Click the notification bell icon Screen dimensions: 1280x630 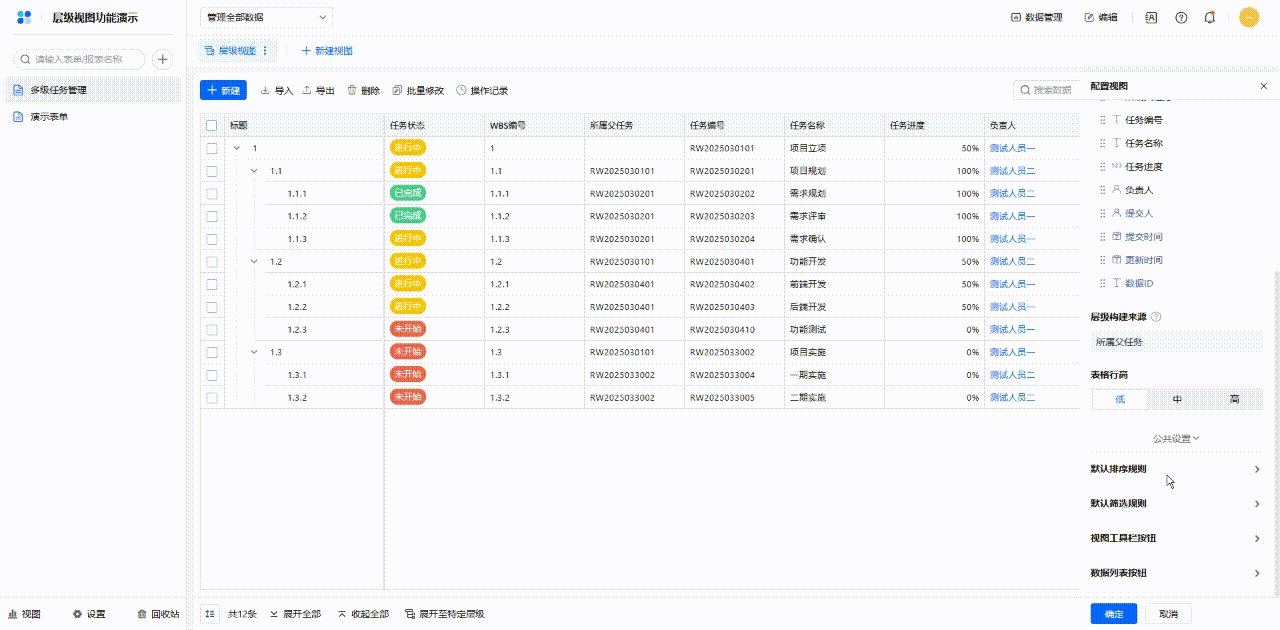[x=1210, y=17]
